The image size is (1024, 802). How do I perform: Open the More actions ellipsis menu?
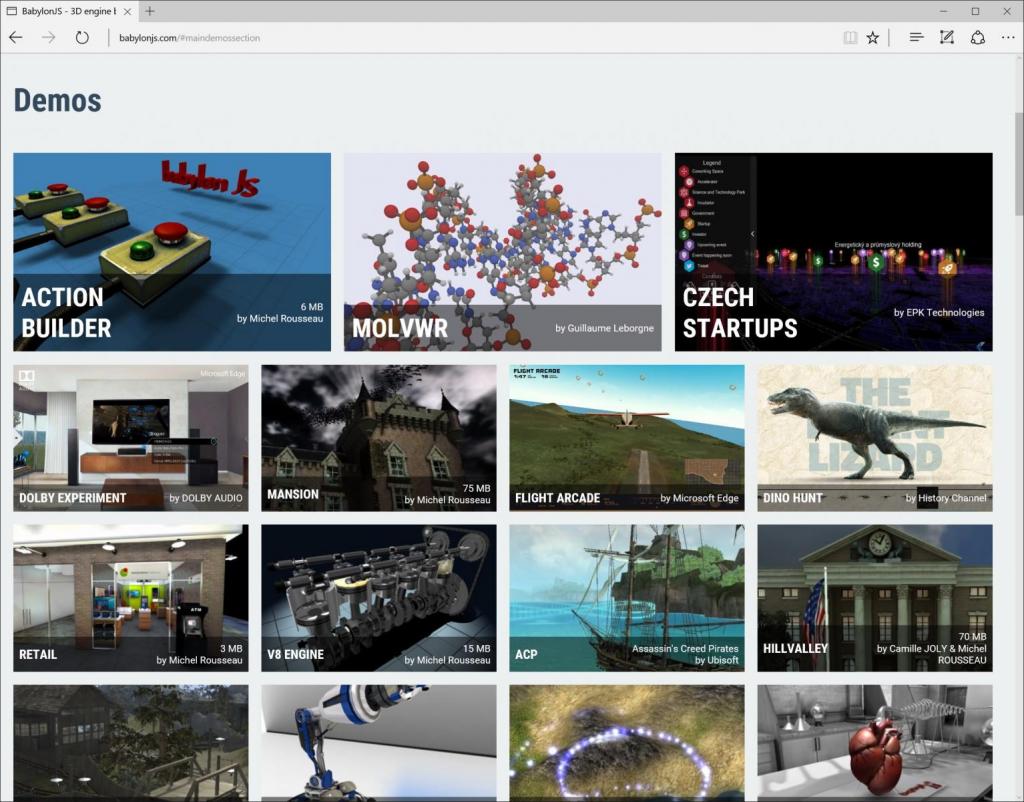[x=1007, y=37]
